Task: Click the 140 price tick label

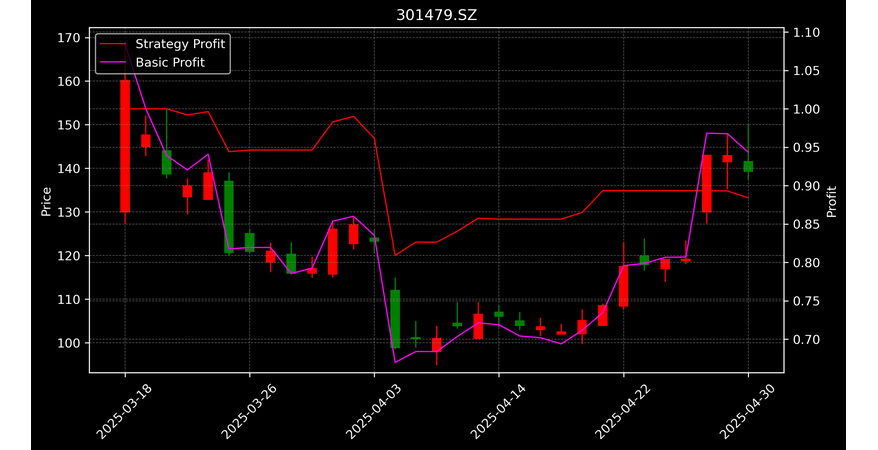Action: [69, 169]
